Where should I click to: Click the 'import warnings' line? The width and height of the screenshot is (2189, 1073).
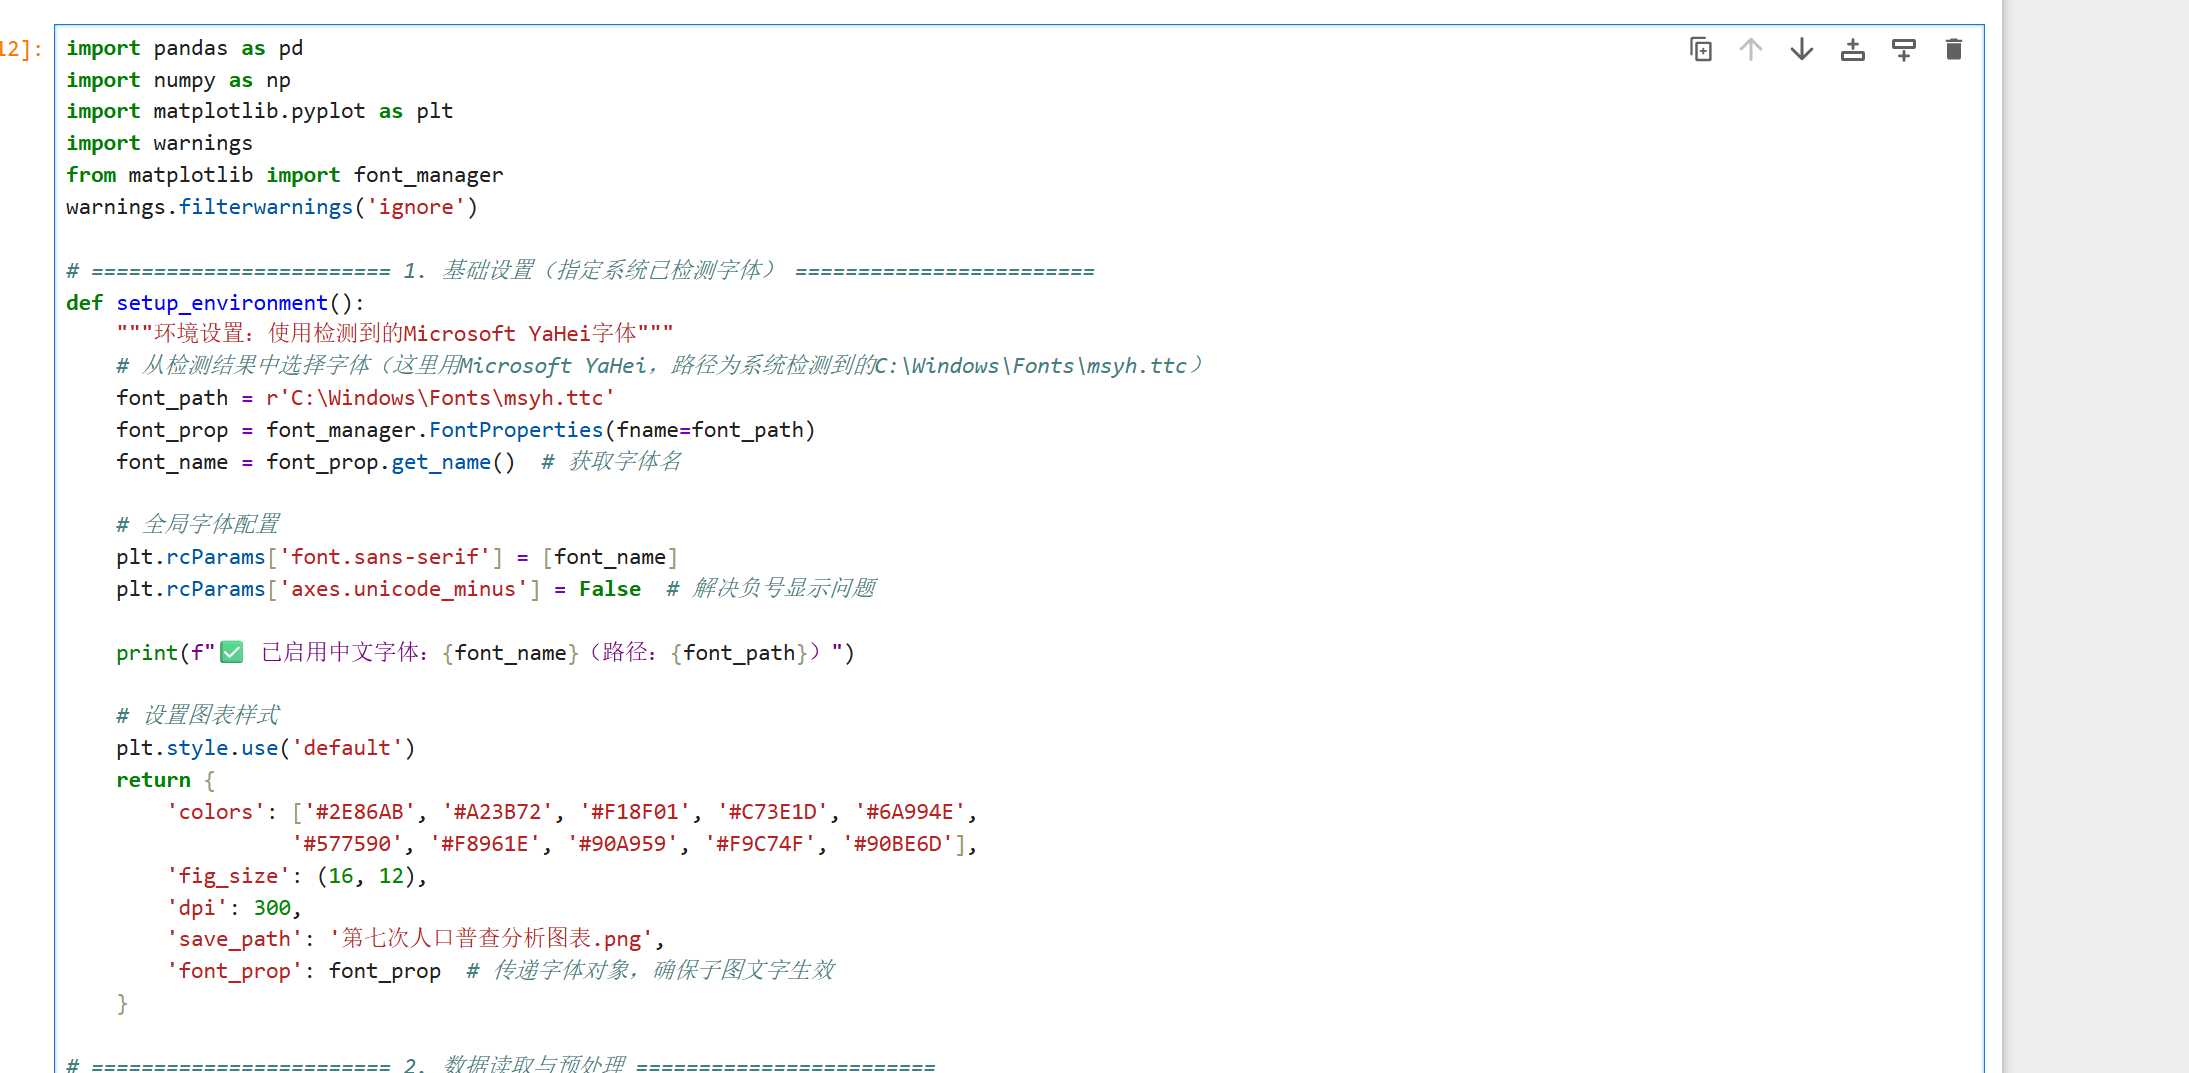click(159, 143)
